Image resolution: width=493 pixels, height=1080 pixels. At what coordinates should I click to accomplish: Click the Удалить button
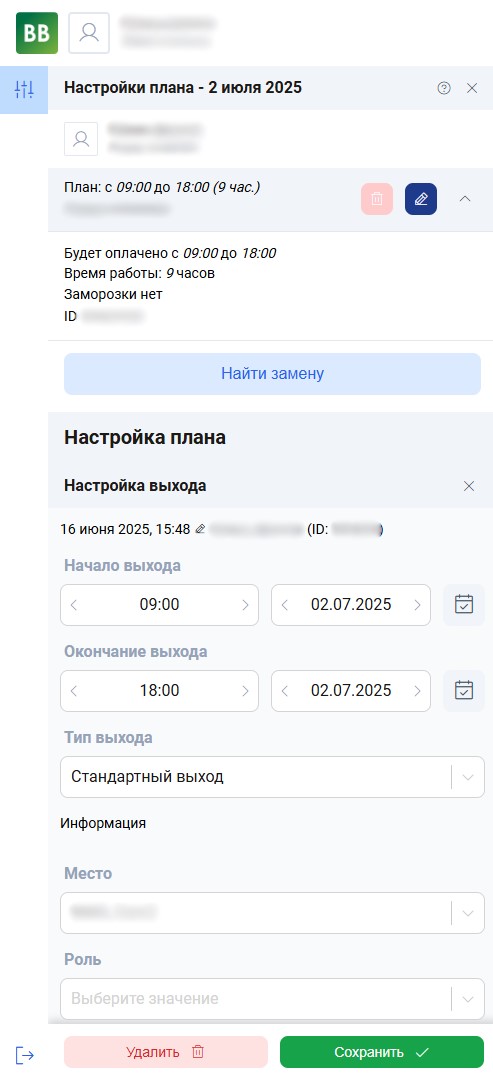pos(166,1052)
